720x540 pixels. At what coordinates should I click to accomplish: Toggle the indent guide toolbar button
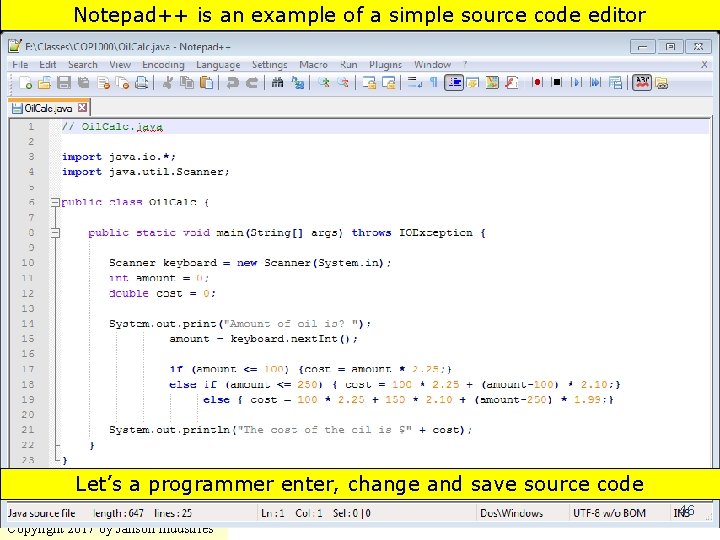pos(454,83)
